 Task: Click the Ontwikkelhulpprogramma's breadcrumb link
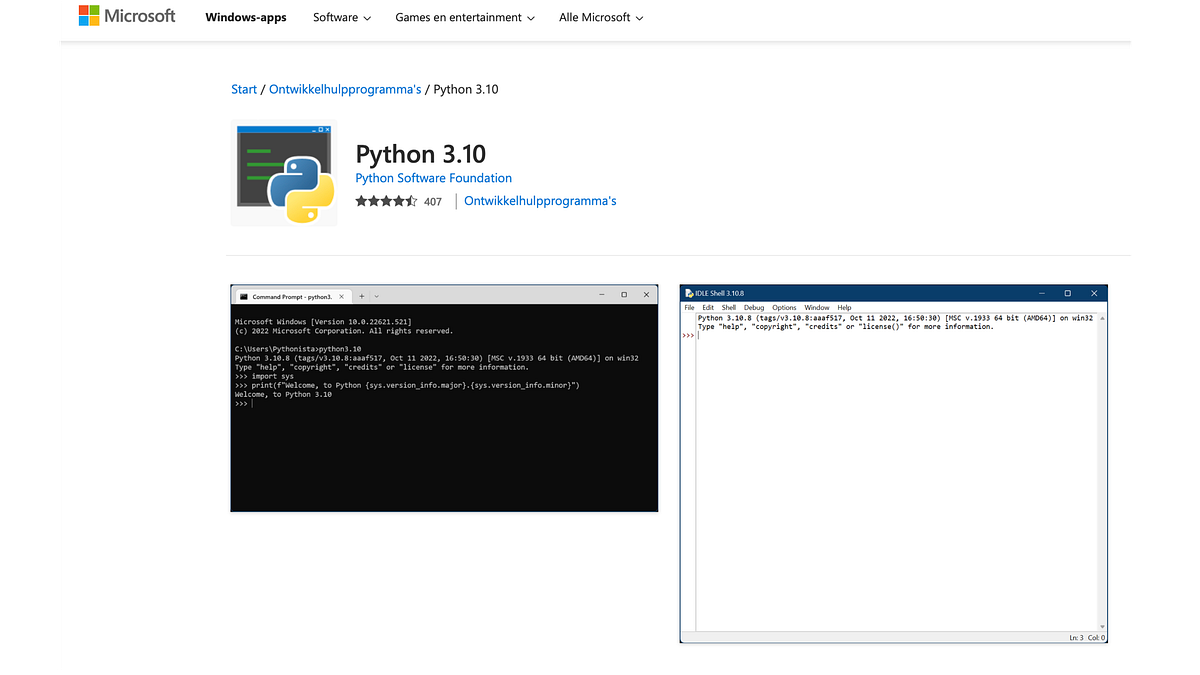tap(344, 88)
